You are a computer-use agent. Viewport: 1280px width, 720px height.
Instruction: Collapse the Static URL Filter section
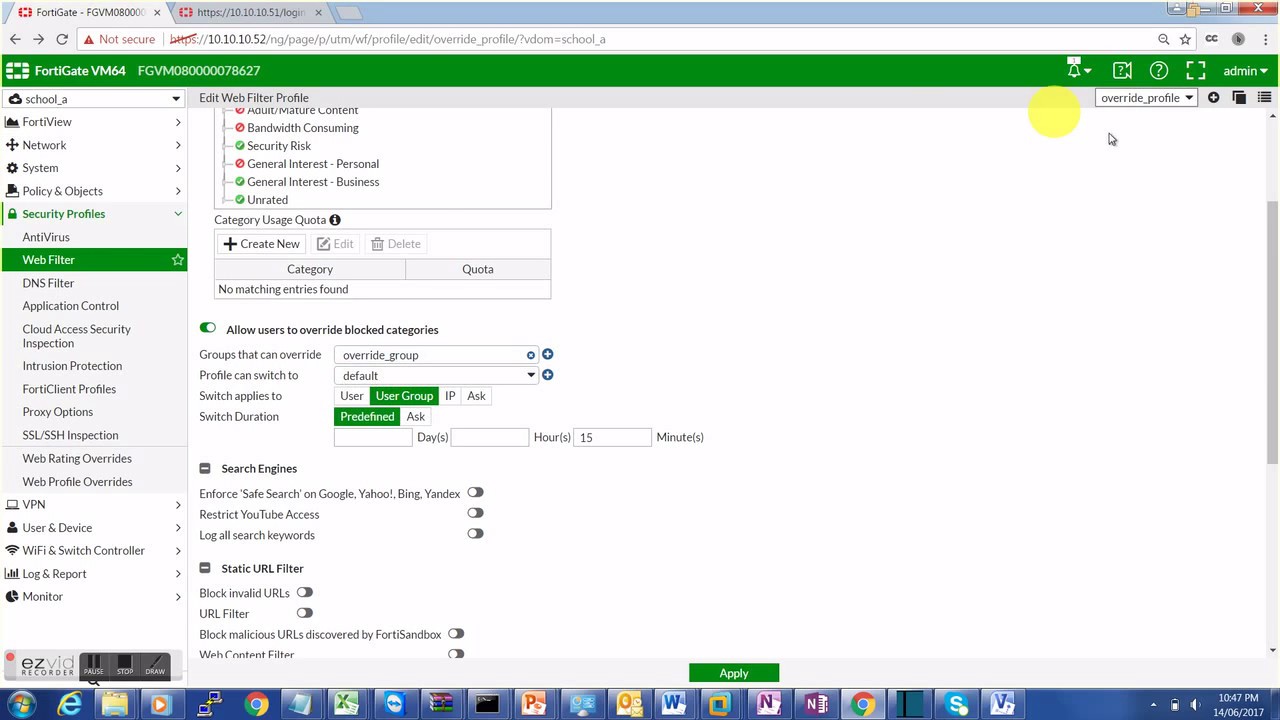pos(205,568)
